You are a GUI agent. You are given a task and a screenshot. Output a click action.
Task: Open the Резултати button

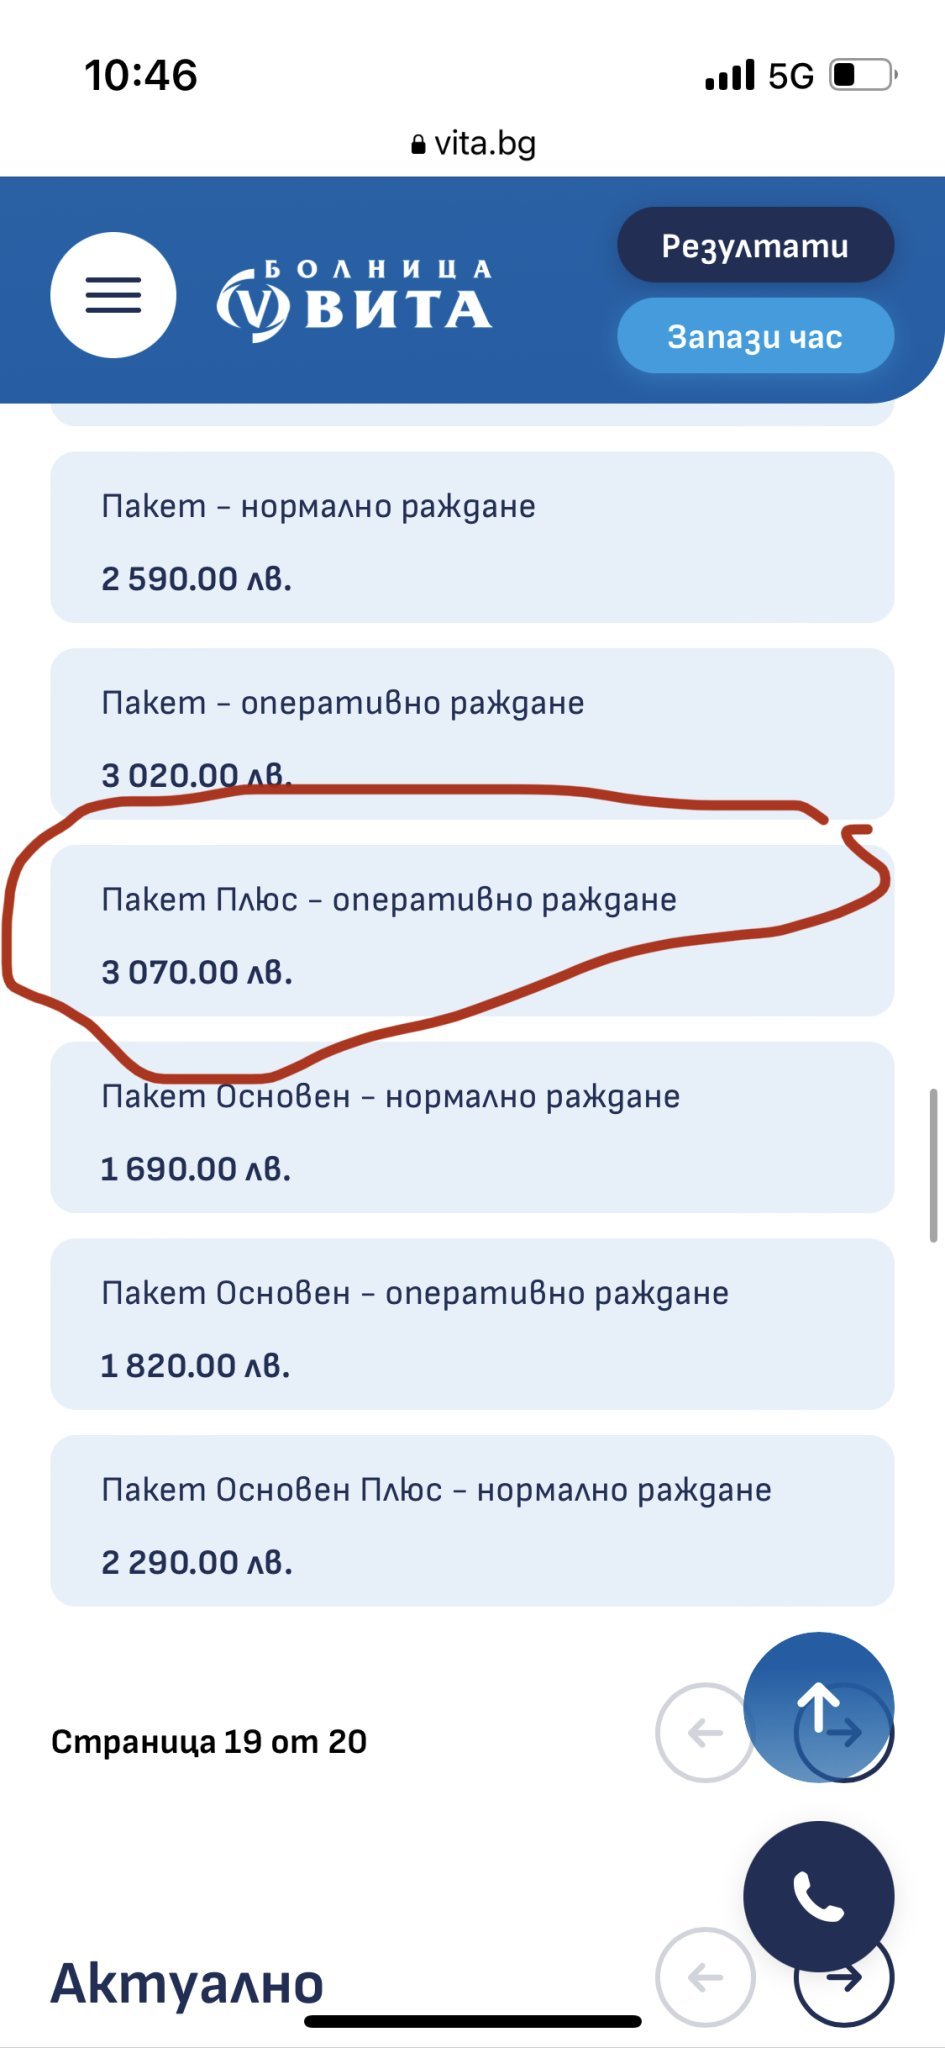755,245
